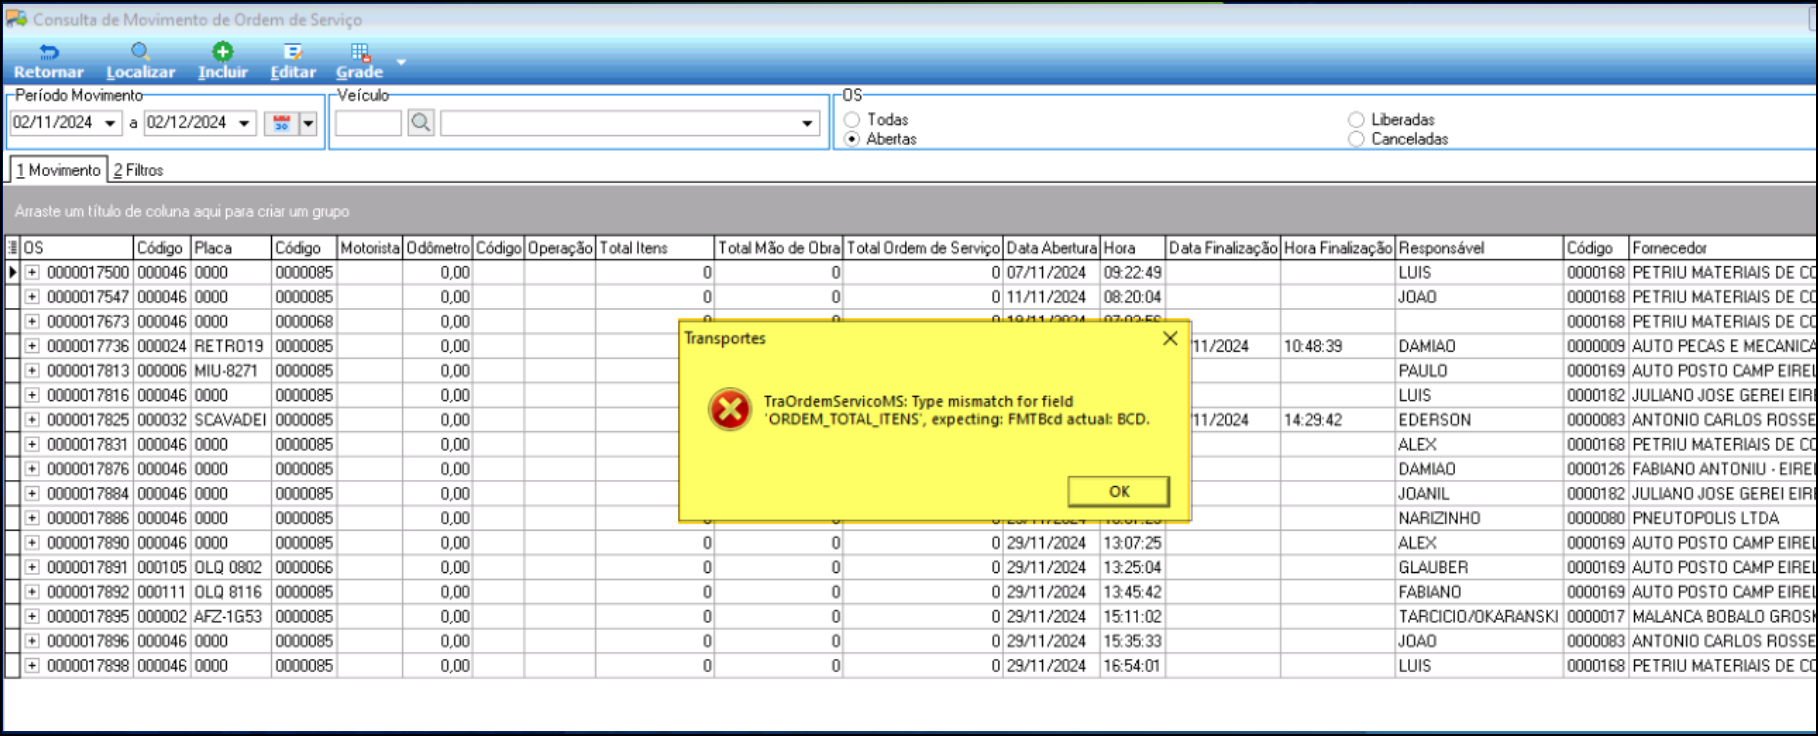1818x736 pixels.
Task: Sort by the Odômetro column header
Action: tap(437, 248)
